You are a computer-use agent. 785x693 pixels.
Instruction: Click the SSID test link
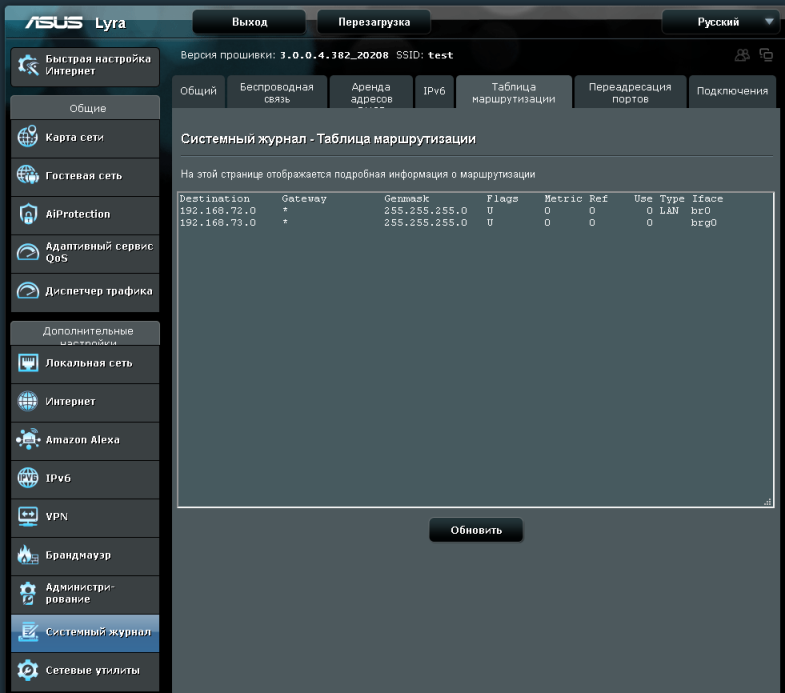tap(441, 55)
